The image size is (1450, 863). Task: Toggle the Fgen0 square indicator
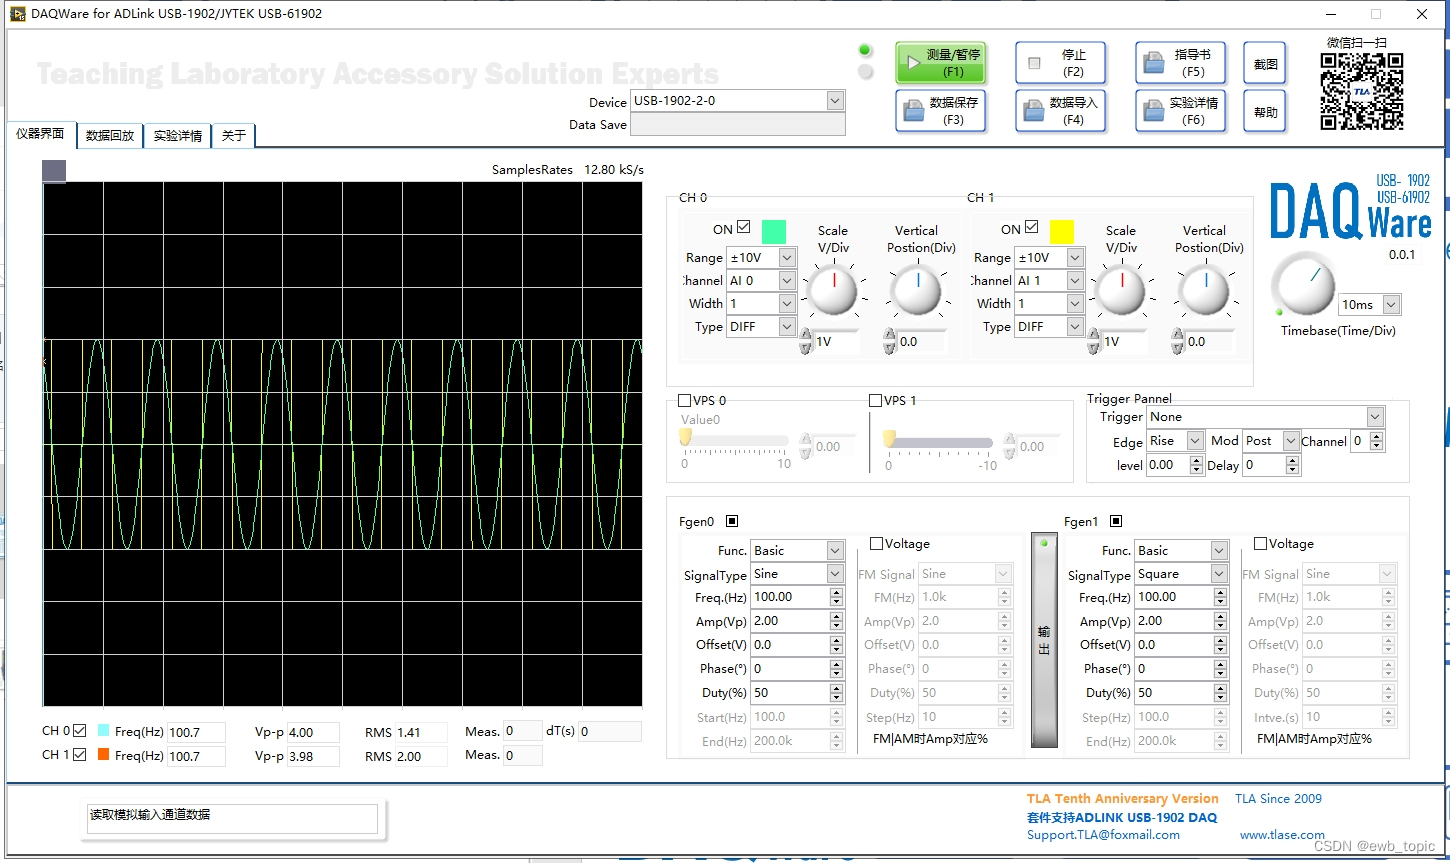click(x=732, y=521)
